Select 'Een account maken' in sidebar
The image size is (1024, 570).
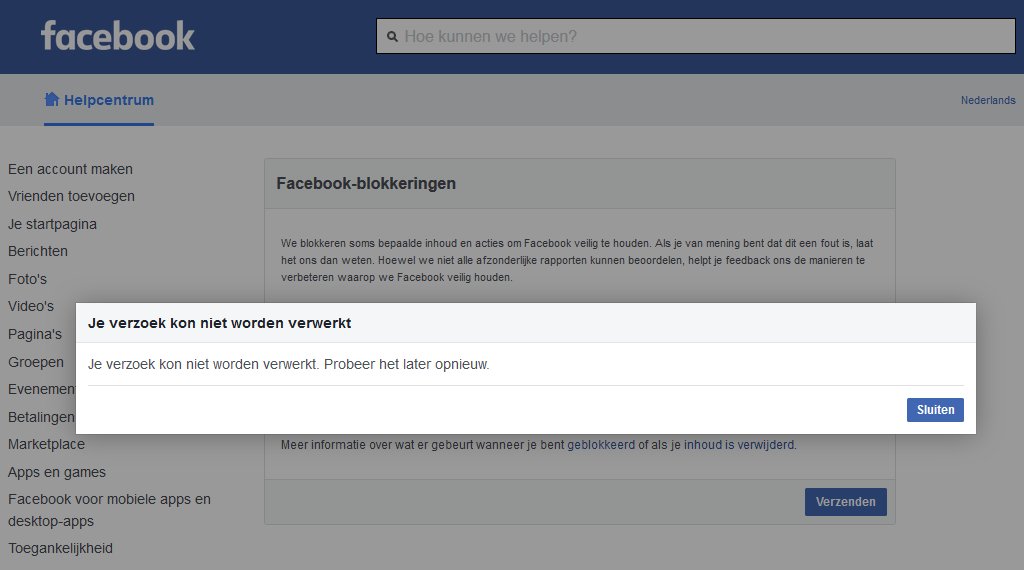[x=71, y=169]
